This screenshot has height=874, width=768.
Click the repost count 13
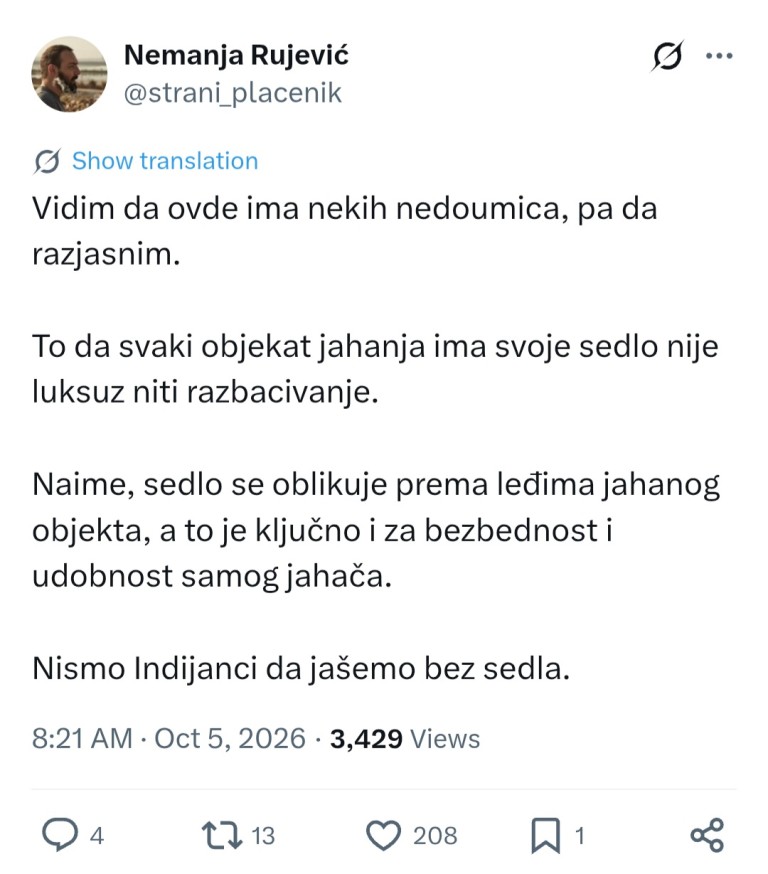coord(263,836)
